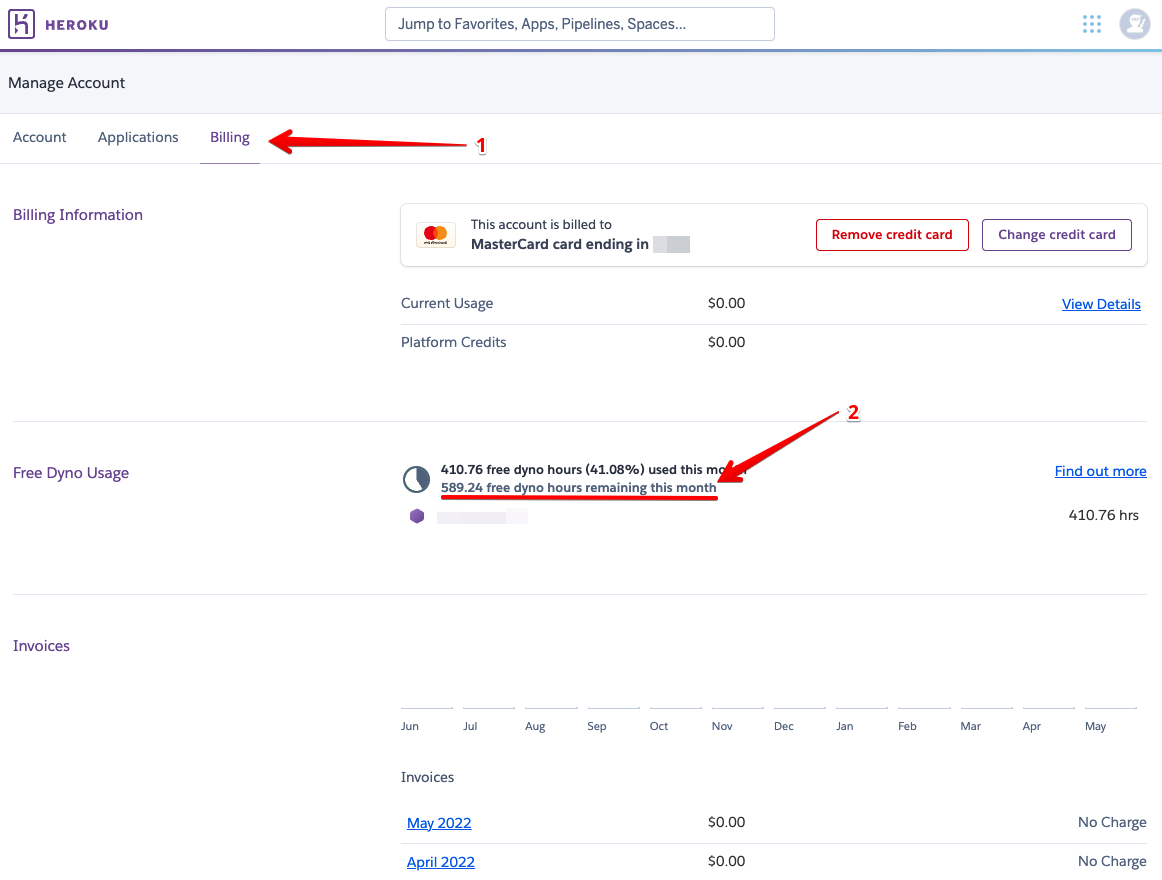Click the Platform Credits label
Viewport: 1162px width, 880px height.
(454, 343)
